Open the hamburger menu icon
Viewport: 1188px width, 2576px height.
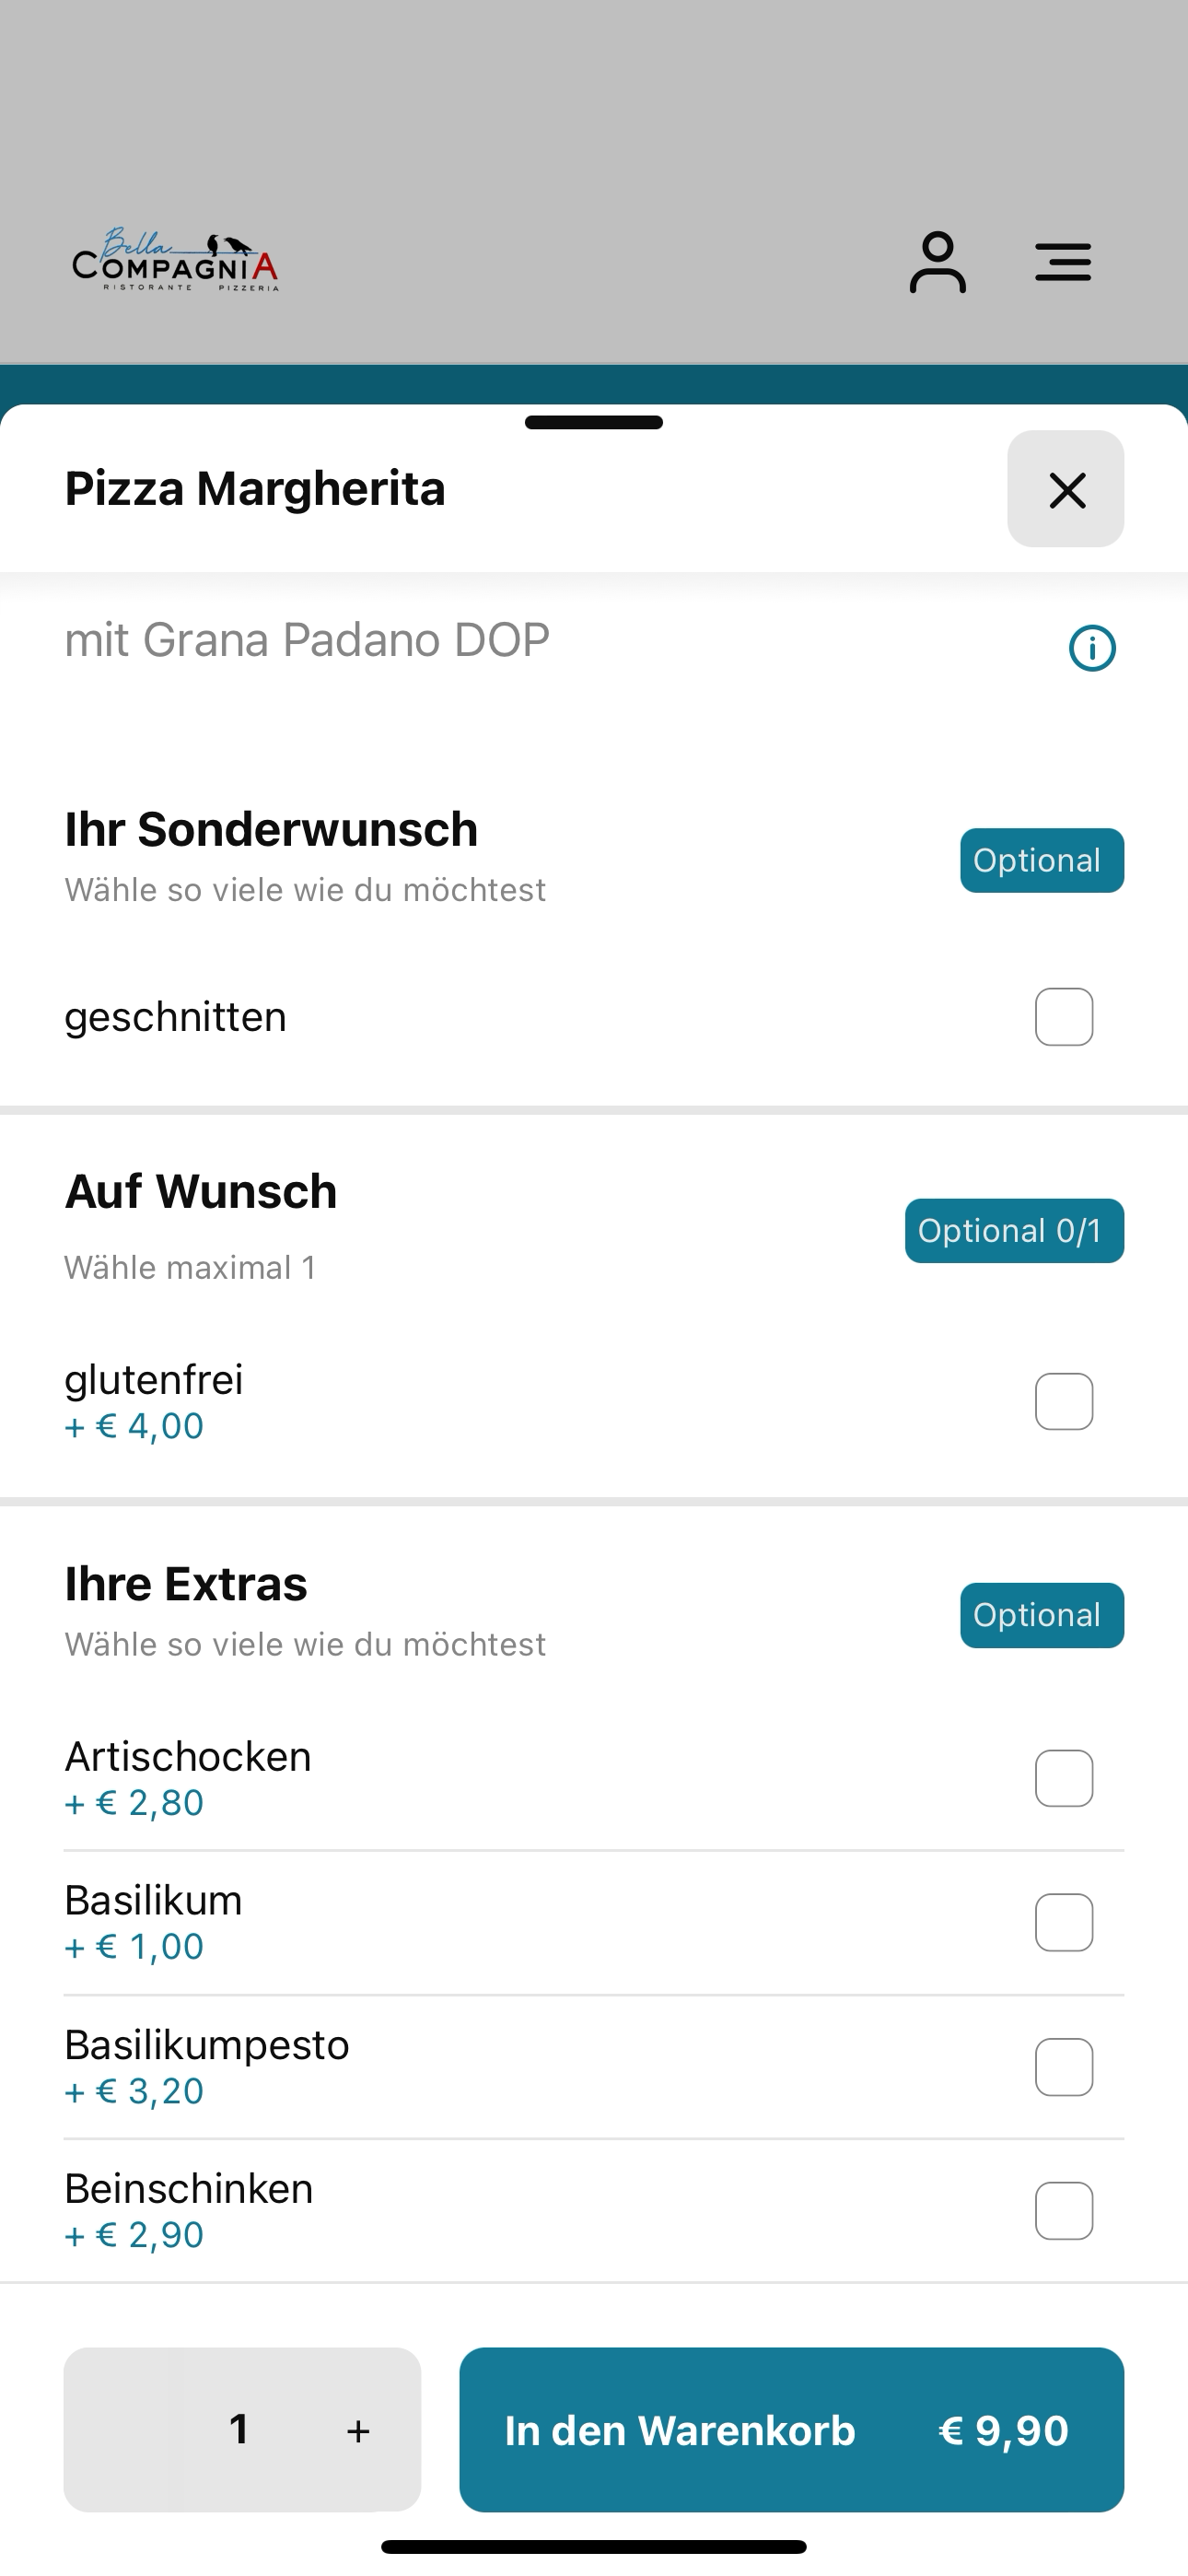(x=1062, y=262)
